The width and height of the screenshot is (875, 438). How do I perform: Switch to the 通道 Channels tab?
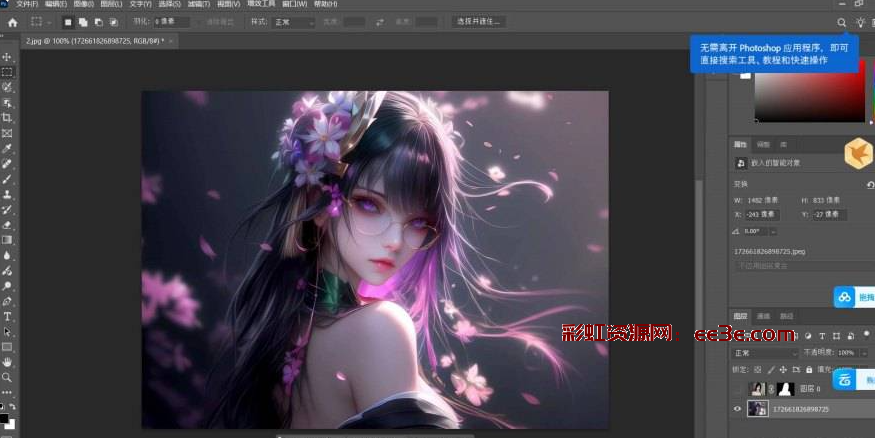pos(762,316)
